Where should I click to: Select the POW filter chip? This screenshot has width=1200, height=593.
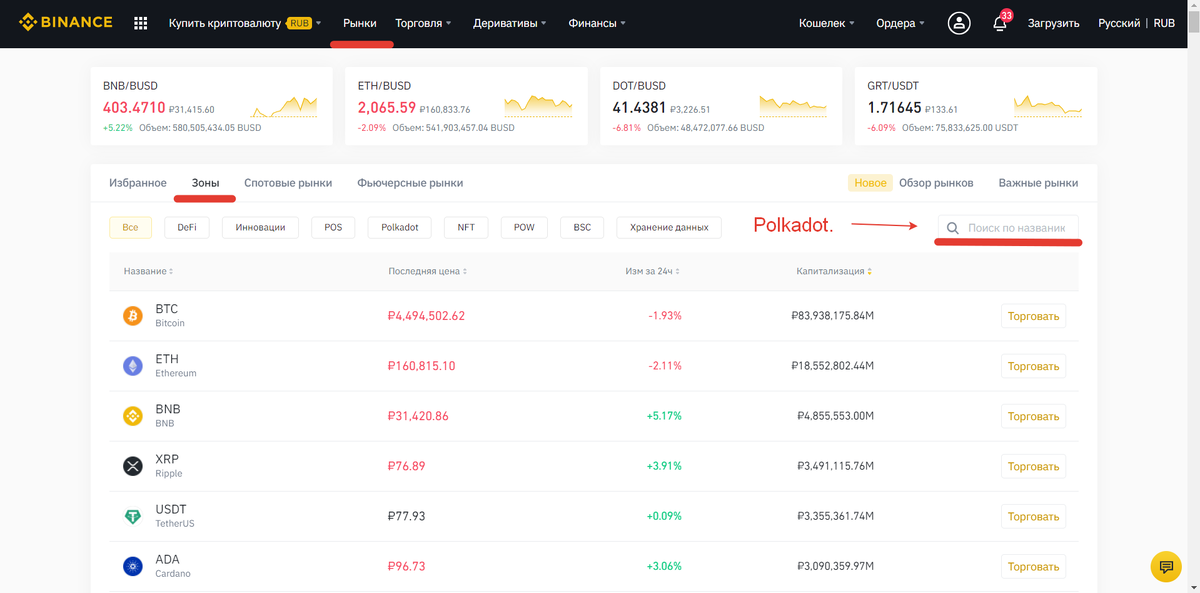(524, 227)
